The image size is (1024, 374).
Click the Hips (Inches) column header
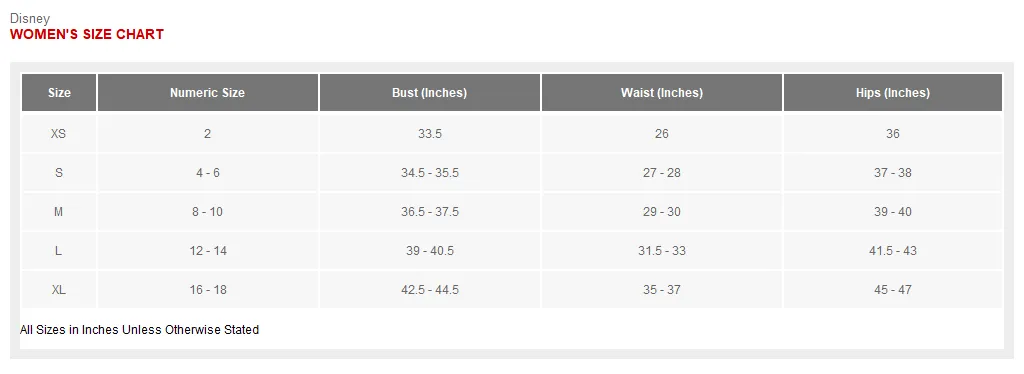[x=893, y=93]
